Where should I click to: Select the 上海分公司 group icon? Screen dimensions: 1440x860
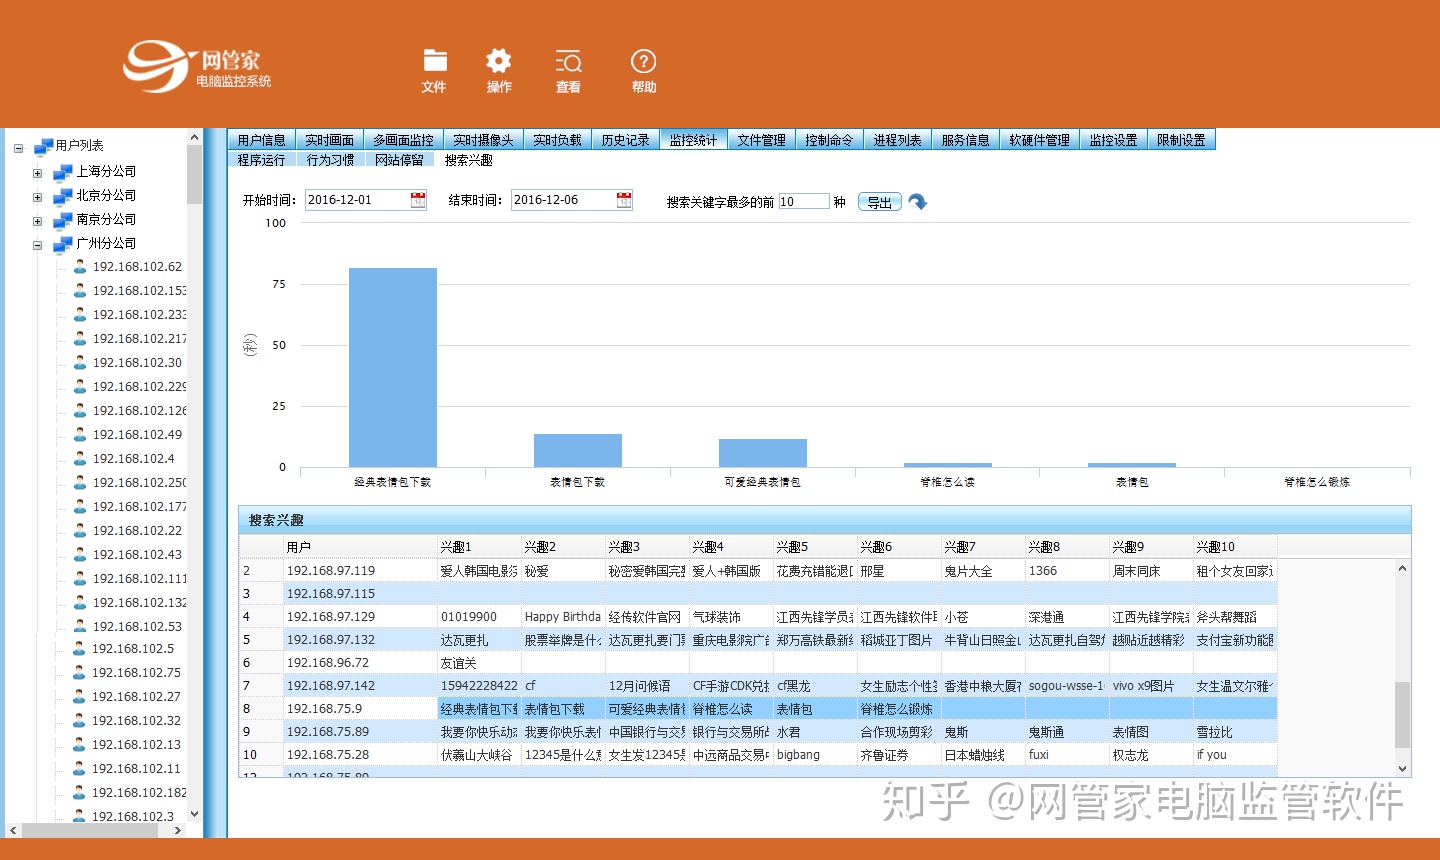[63, 172]
